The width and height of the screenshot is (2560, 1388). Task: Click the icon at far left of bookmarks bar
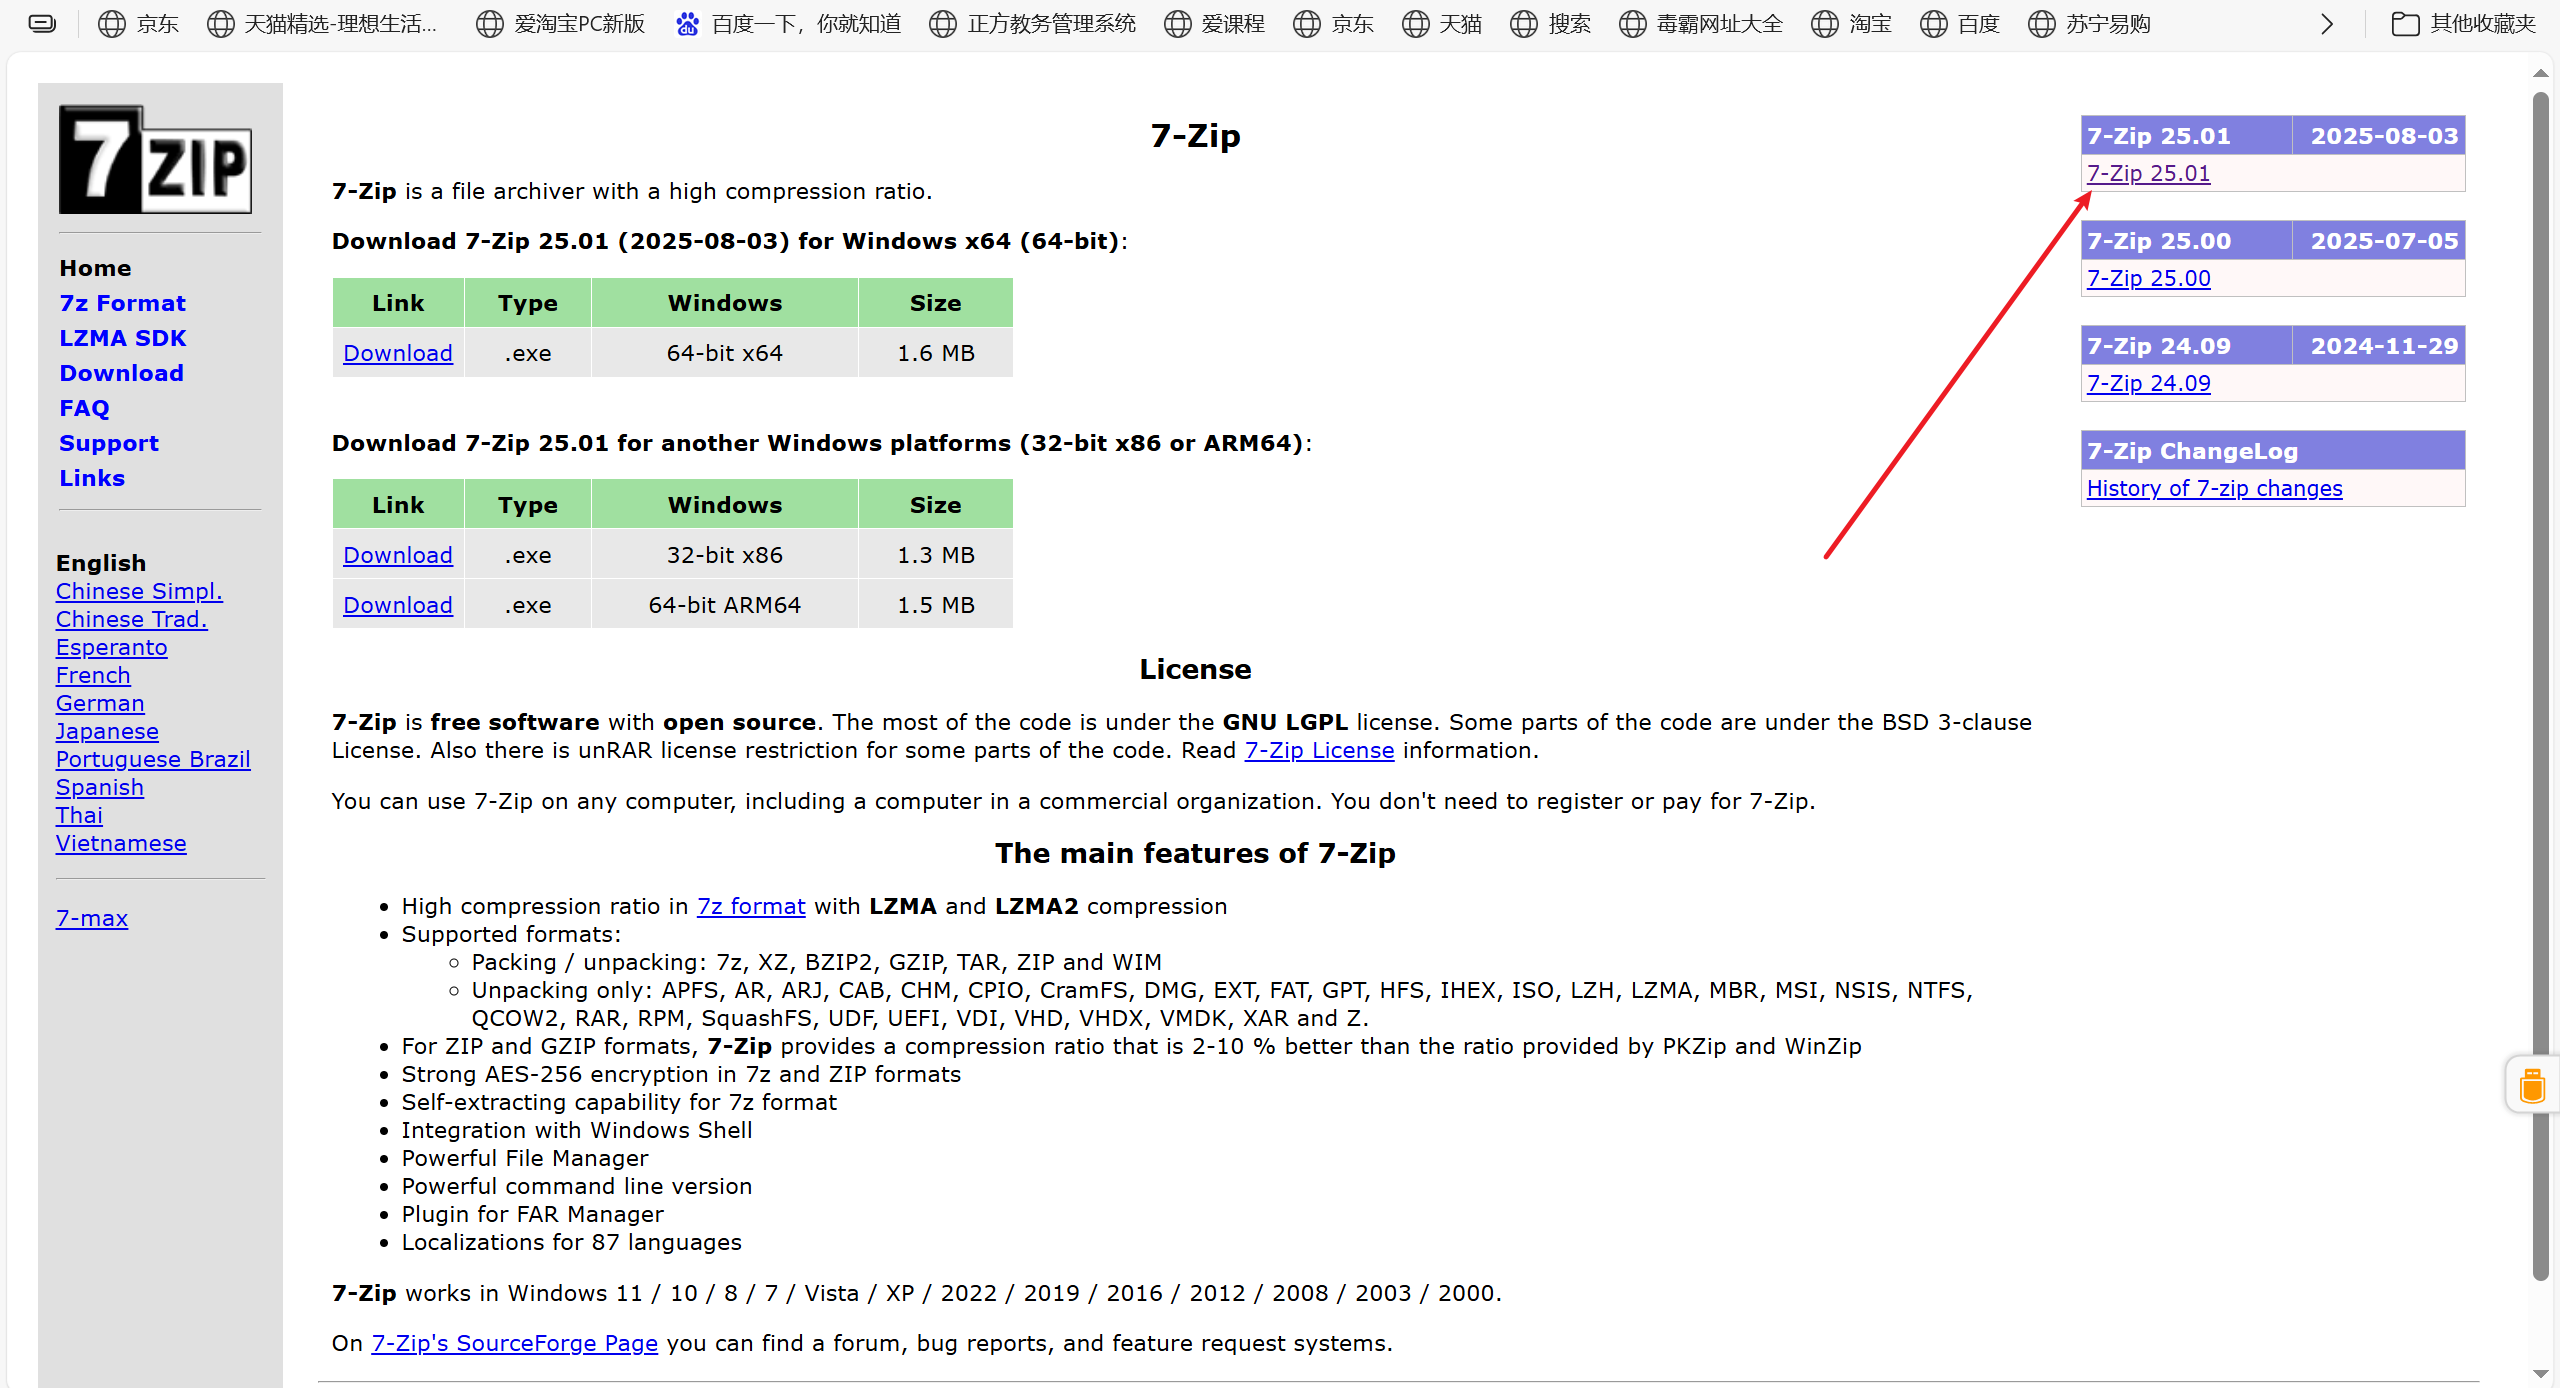42,24
